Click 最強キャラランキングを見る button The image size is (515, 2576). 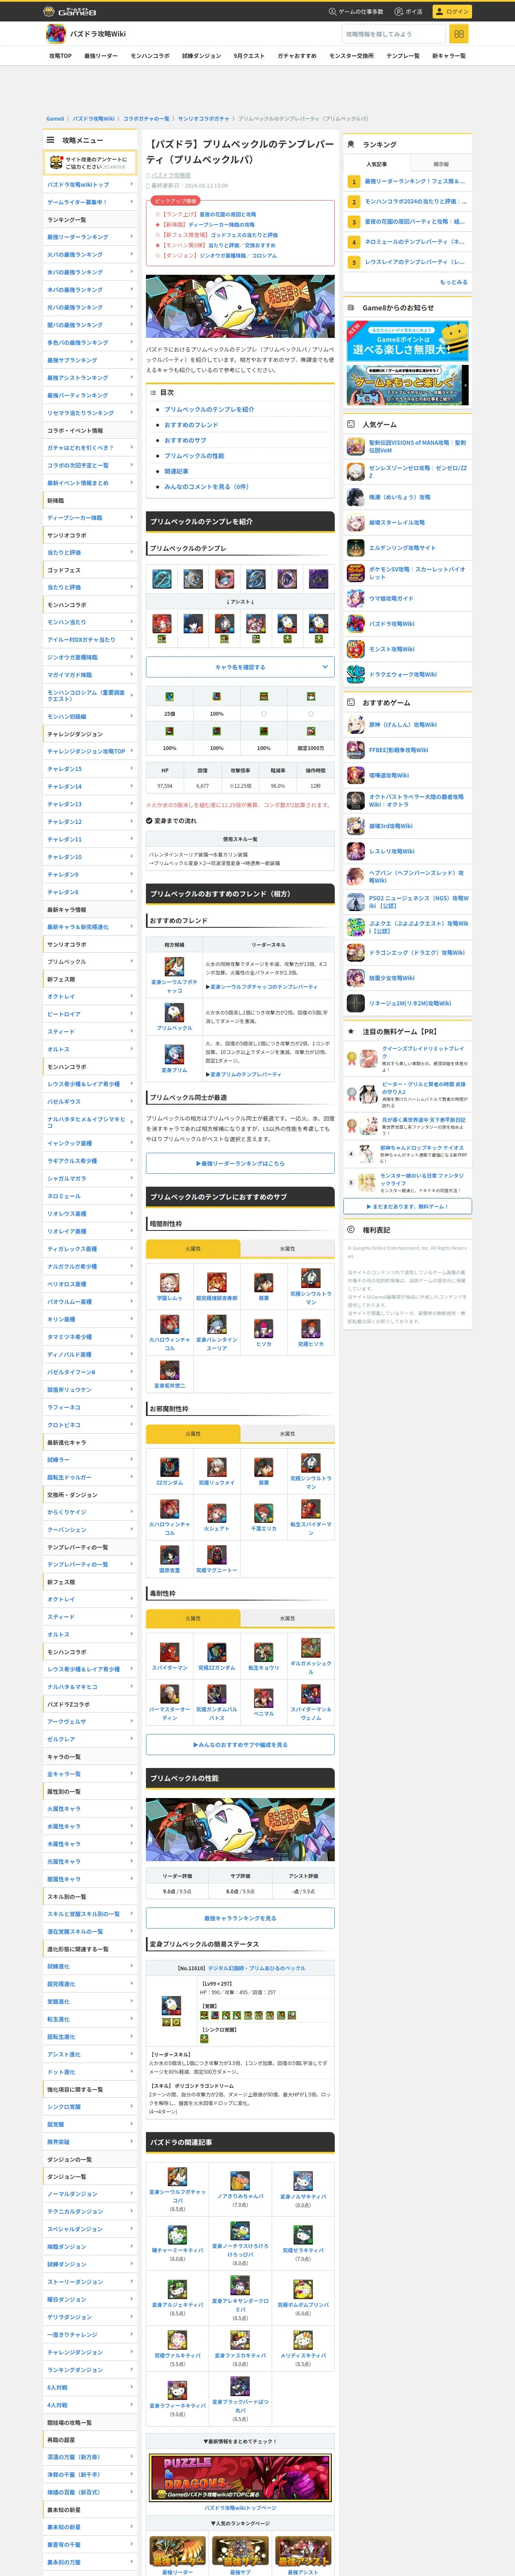[240, 1918]
